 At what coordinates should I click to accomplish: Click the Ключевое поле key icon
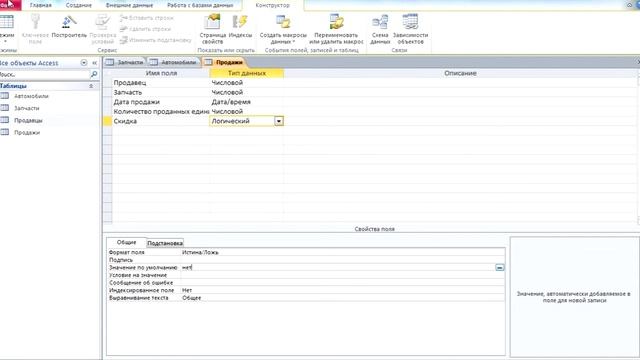point(35,22)
